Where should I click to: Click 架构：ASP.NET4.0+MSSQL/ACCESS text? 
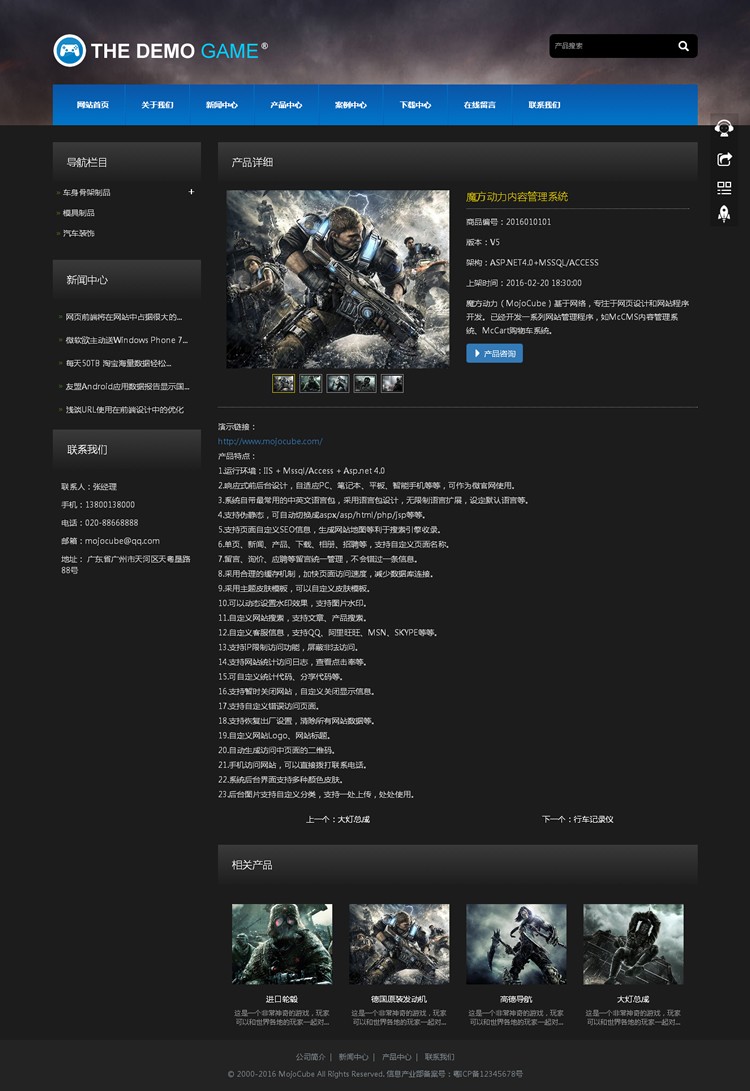tap(532, 263)
